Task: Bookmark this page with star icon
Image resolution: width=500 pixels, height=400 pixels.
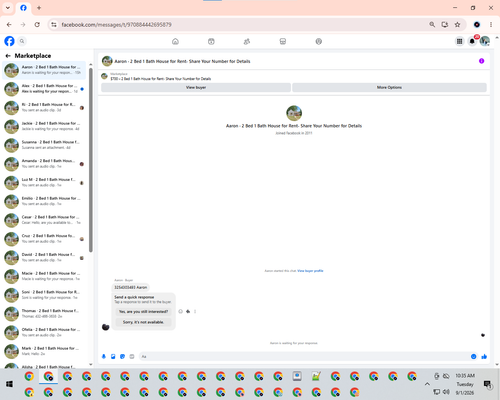Action: 457,25
